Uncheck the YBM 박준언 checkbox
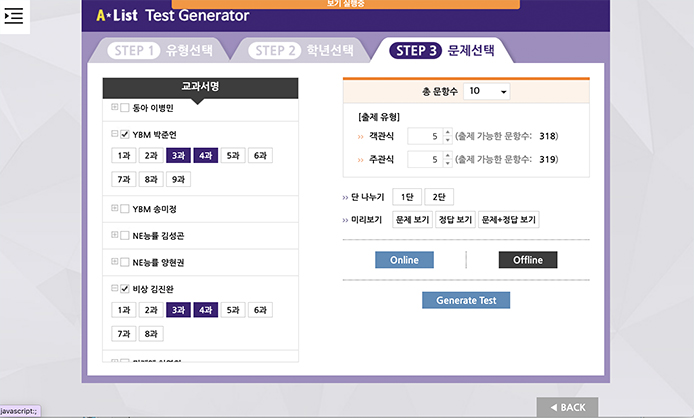 pyautogui.click(x=125, y=134)
